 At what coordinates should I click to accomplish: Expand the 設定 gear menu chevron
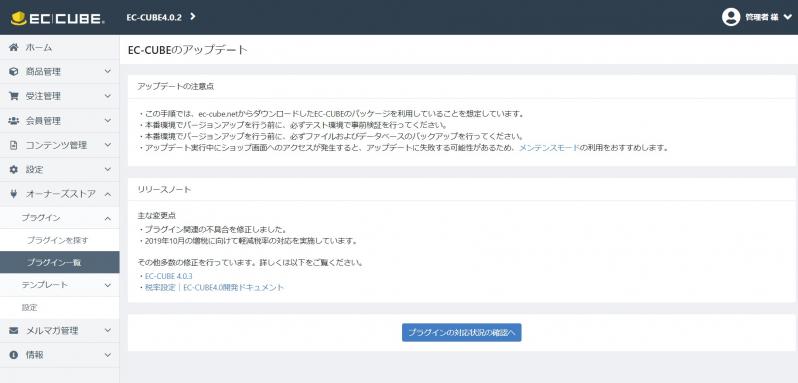107,169
